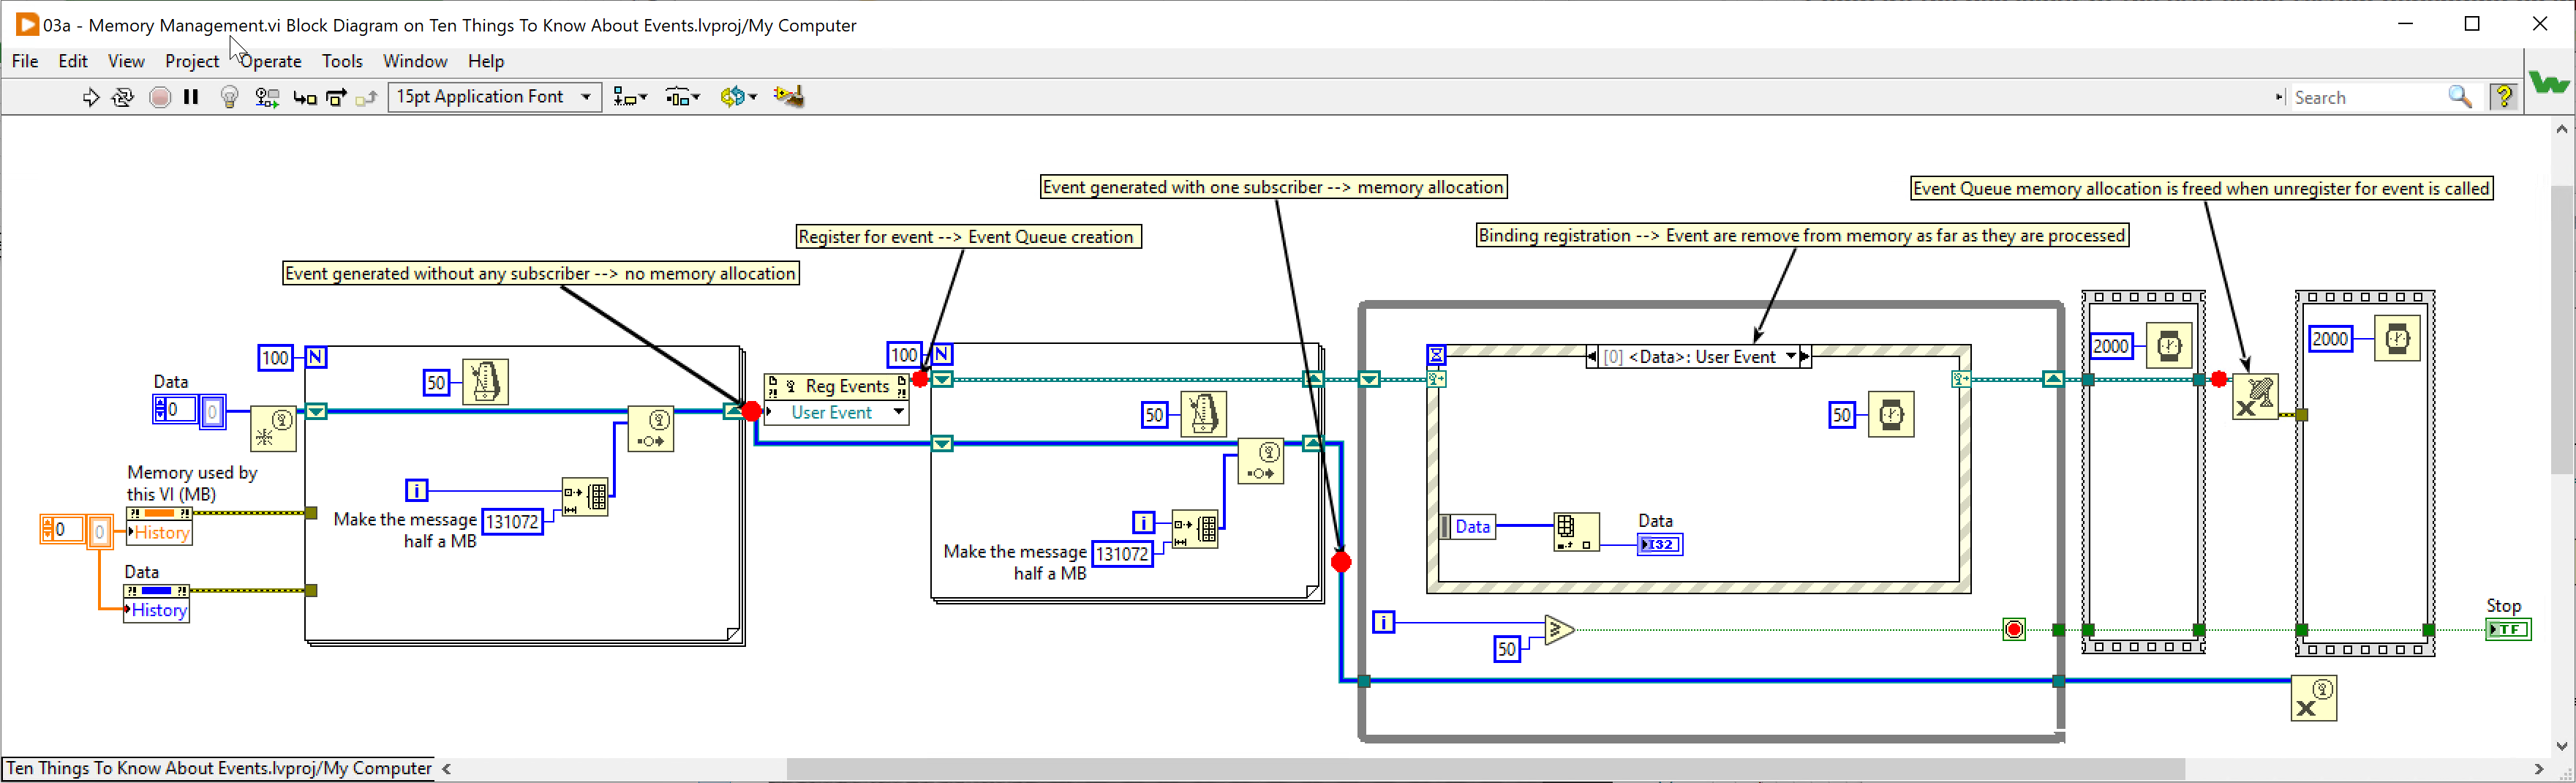Image resolution: width=2576 pixels, height=783 pixels.
Task: Click the Stop boolean TF indicator terminal
Action: (2508, 629)
